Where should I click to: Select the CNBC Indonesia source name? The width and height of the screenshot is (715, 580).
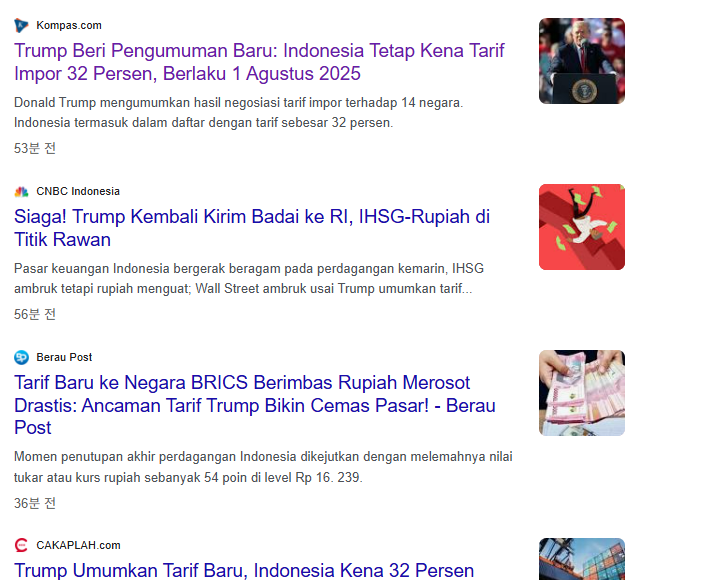78,192
